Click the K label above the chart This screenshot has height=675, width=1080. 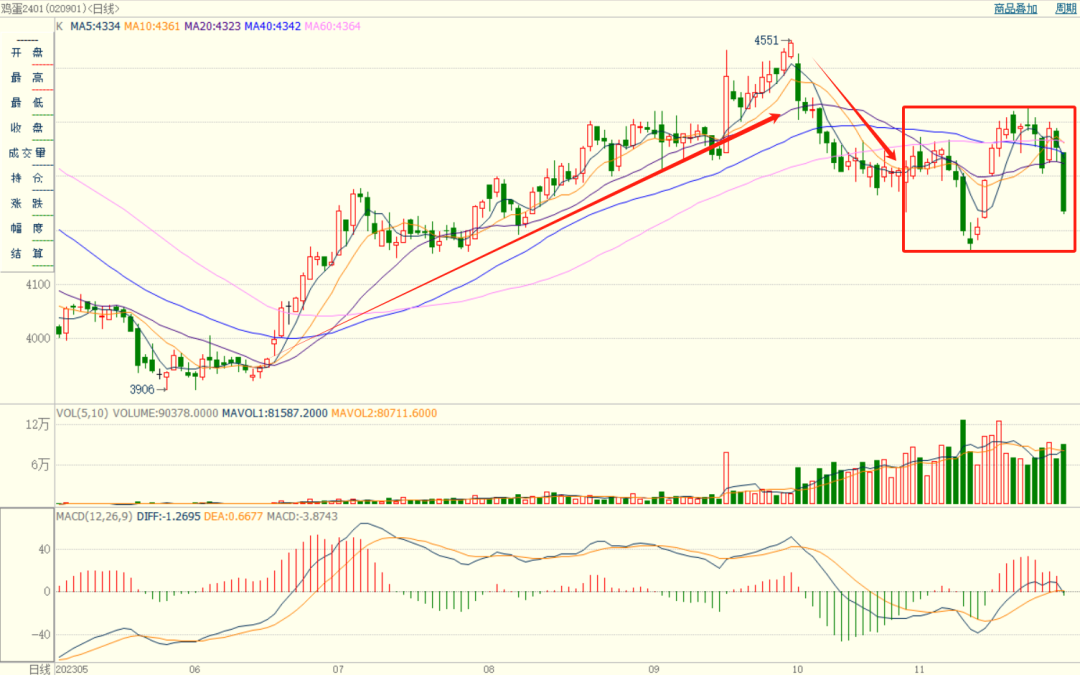tap(60, 26)
